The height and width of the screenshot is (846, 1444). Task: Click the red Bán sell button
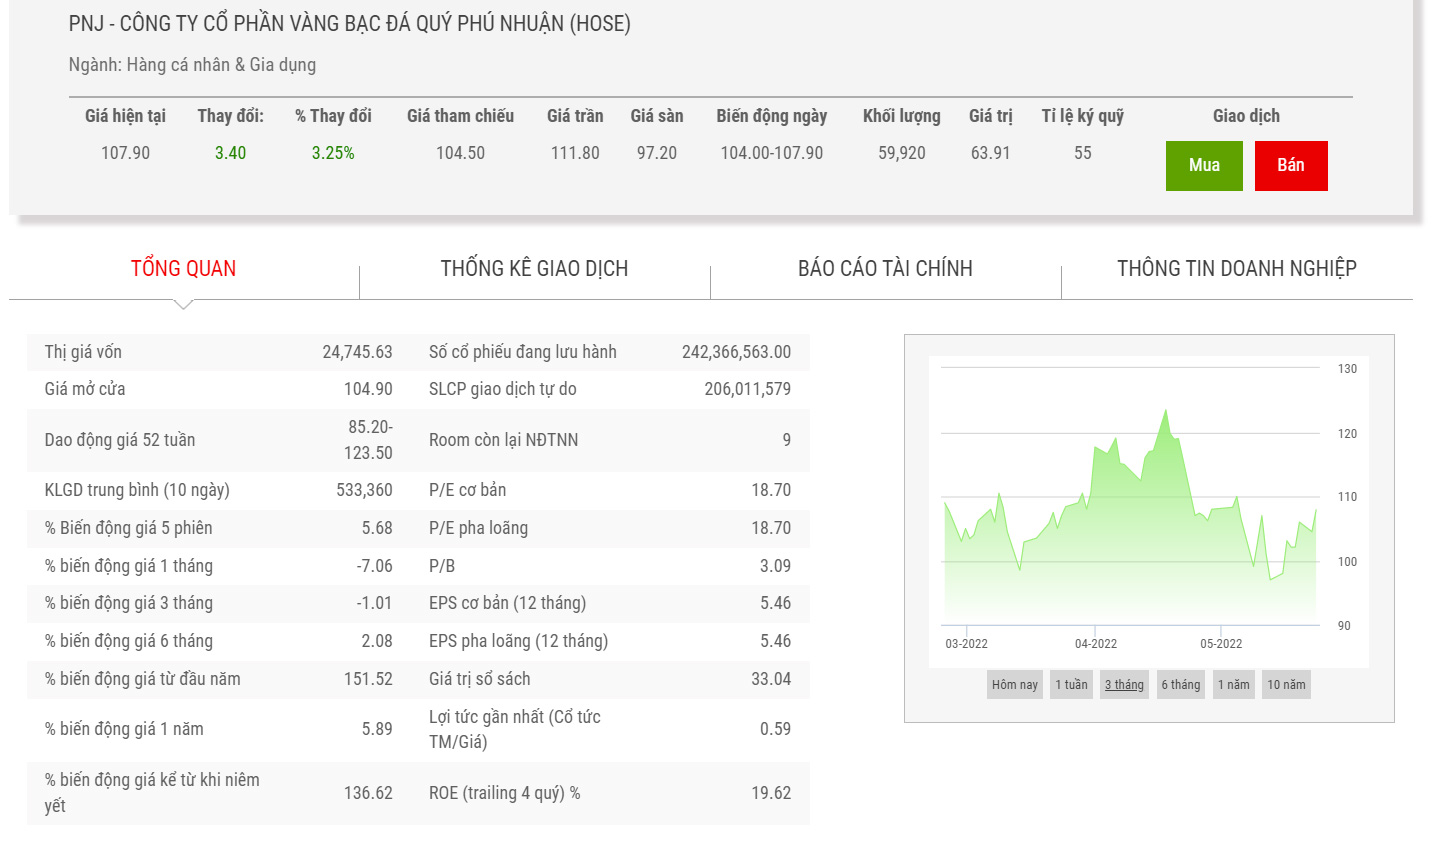pyautogui.click(x=1290, y=166)
